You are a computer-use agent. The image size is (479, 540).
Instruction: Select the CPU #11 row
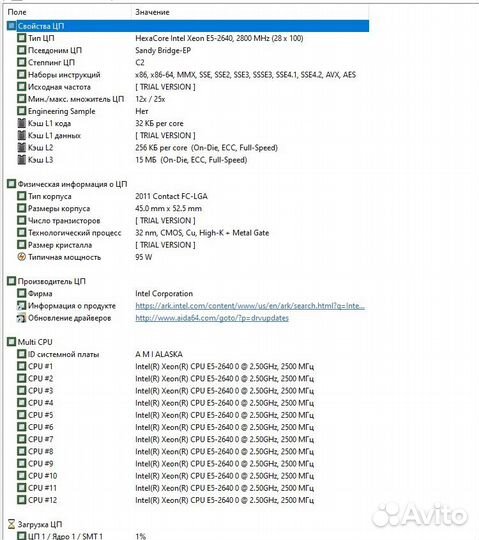pyautogui.click(x=166, y=488)
